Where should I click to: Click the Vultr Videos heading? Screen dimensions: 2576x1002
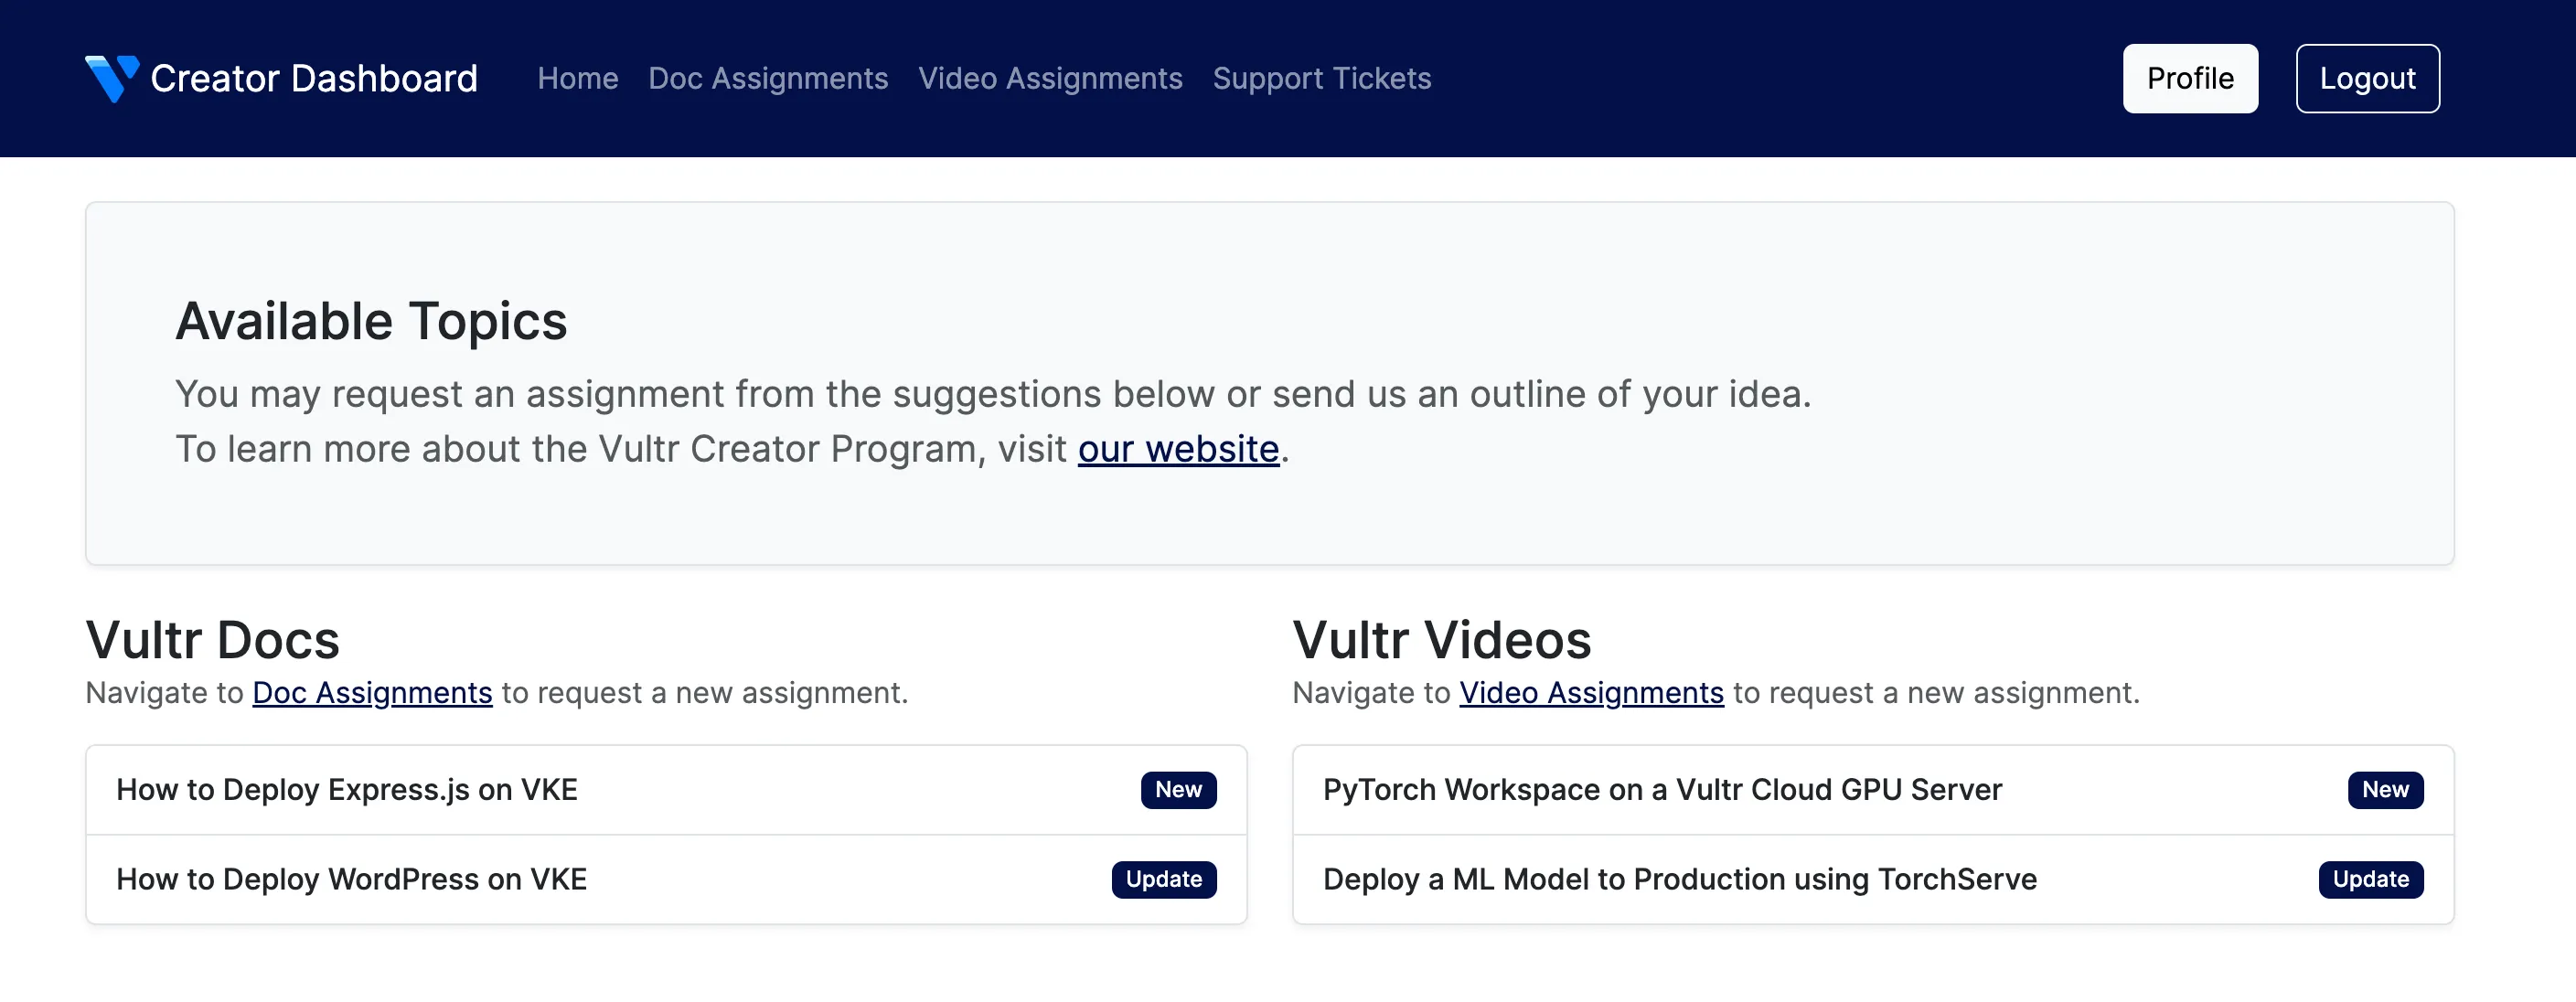coord(1441,639)
